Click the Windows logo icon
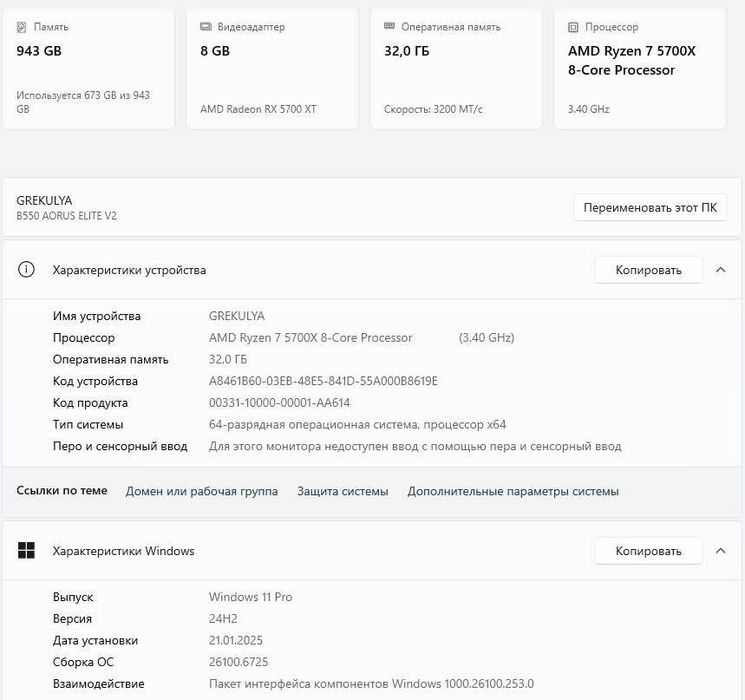Viewport: 745px width, 700px height. (26, 550)
